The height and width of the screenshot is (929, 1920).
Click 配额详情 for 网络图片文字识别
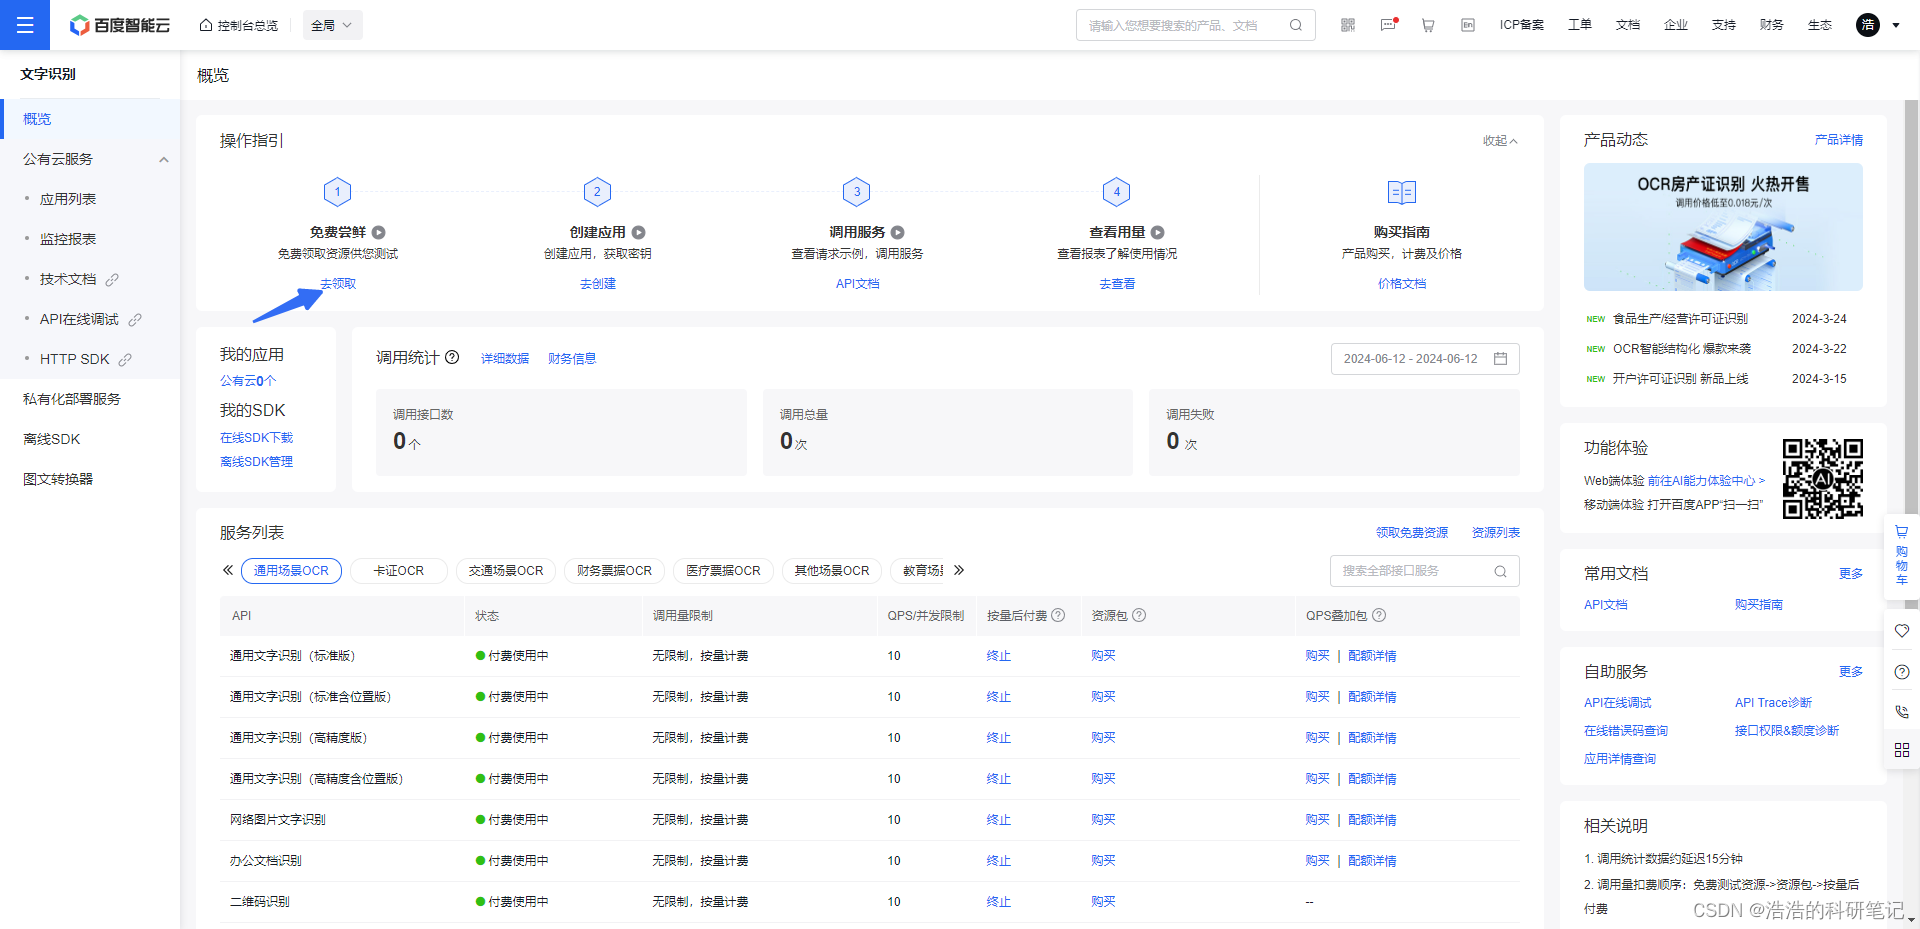tap(1372, 820)
